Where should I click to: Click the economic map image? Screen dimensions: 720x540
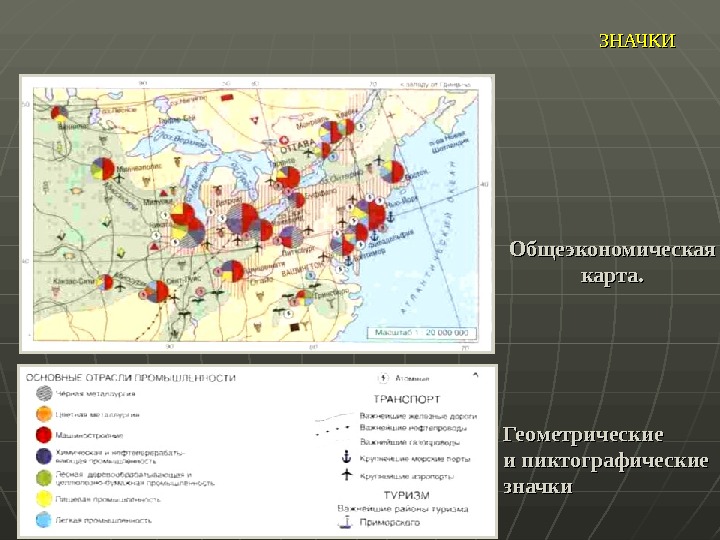tap(257, 214)
